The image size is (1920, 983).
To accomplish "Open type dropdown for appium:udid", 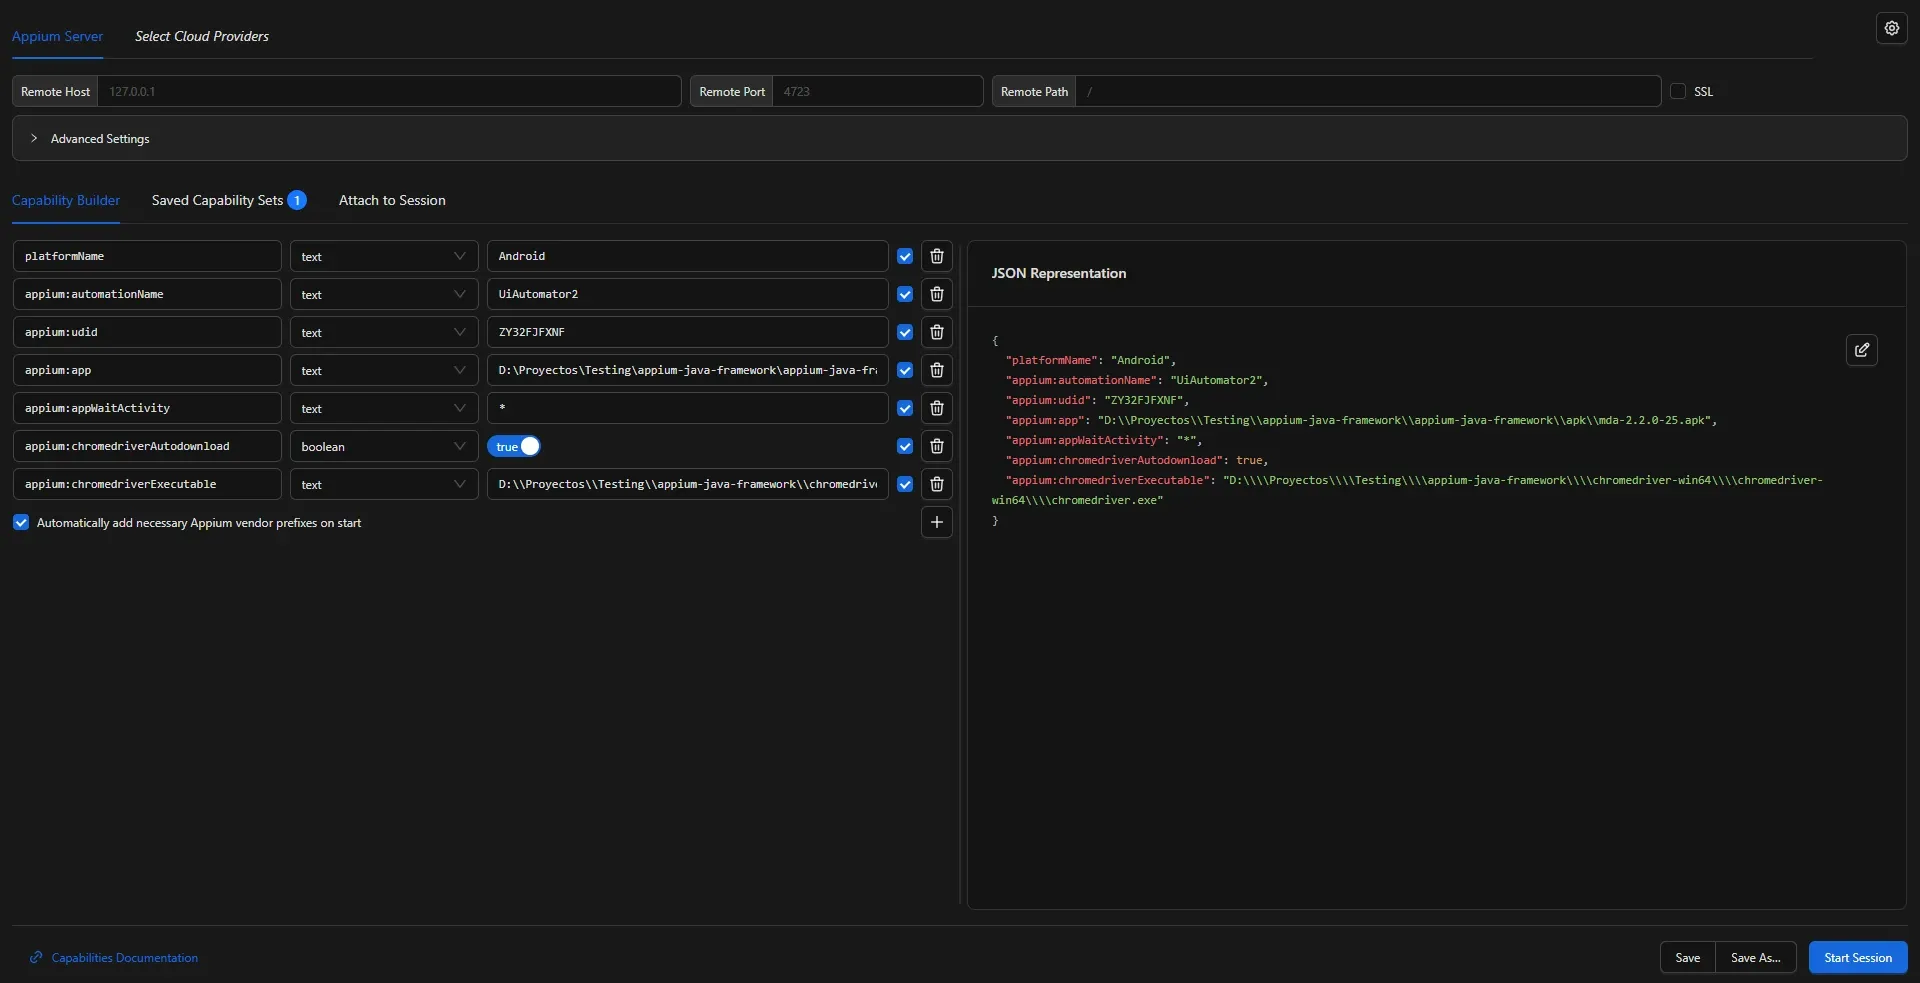I will [x=384, y=332].
